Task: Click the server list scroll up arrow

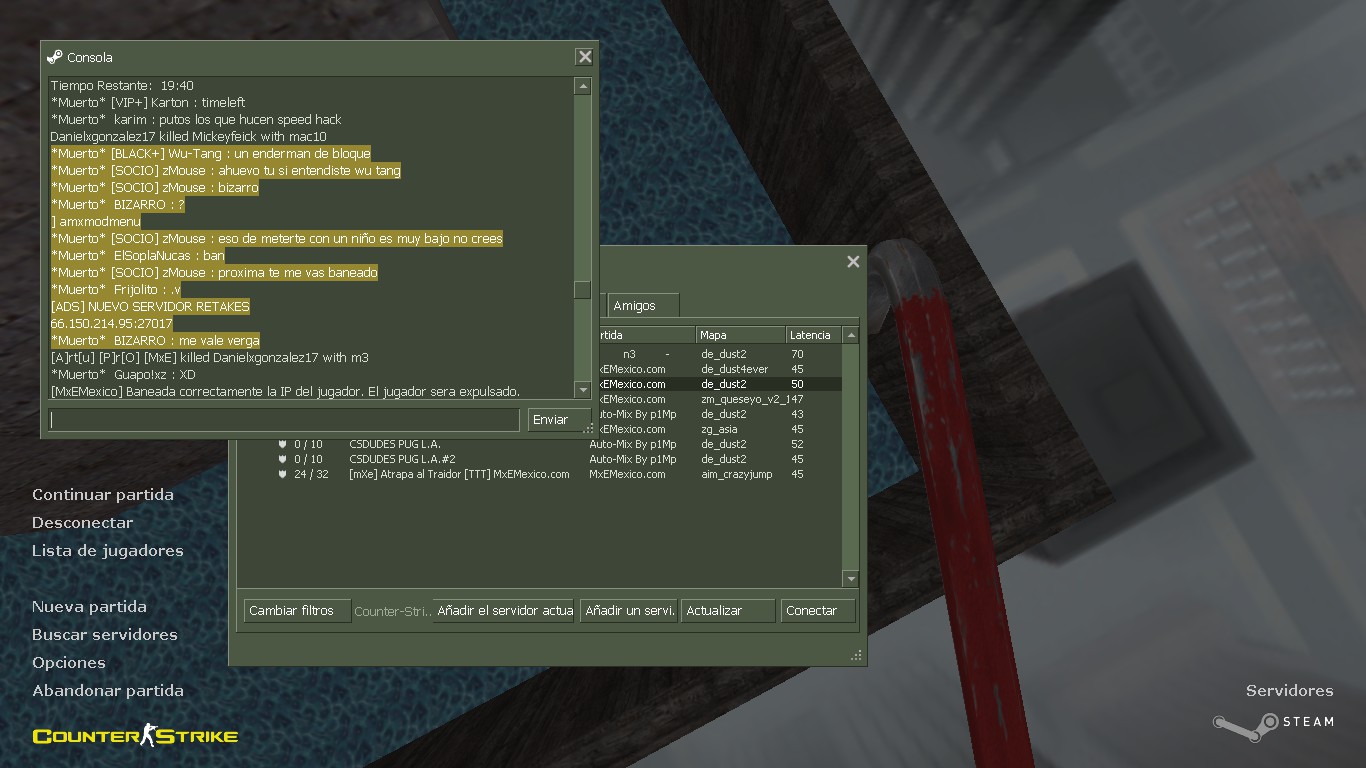Action: tap(851, 336)
